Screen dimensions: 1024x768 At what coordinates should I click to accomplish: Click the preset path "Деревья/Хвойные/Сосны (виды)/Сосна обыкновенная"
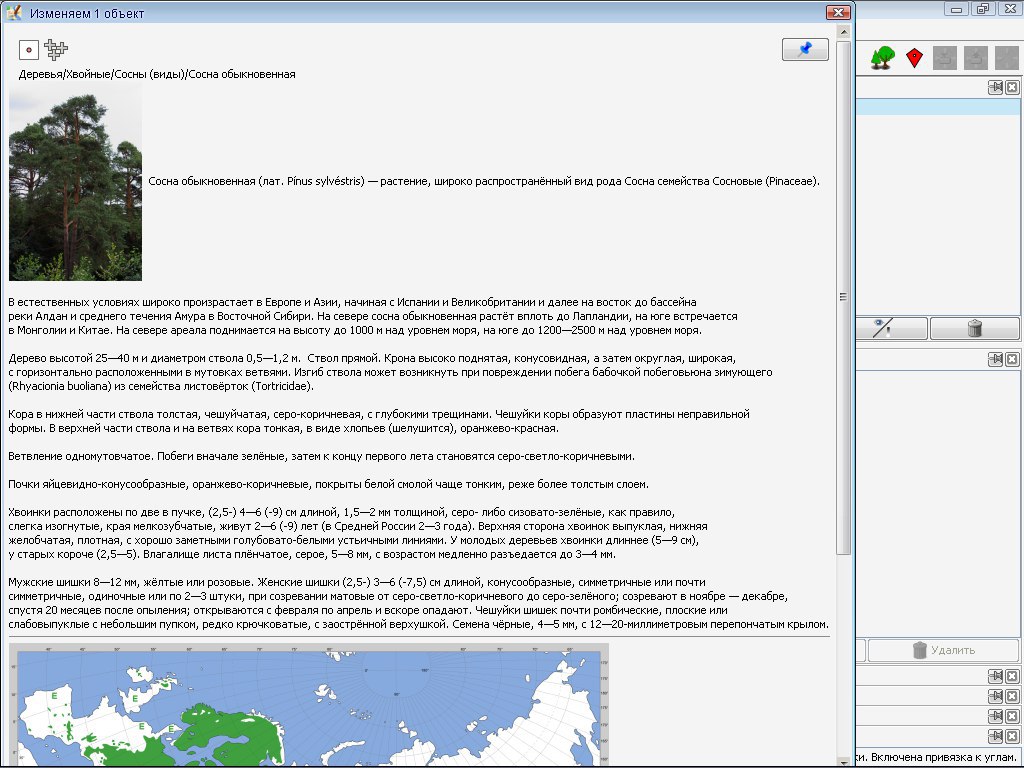157,74
